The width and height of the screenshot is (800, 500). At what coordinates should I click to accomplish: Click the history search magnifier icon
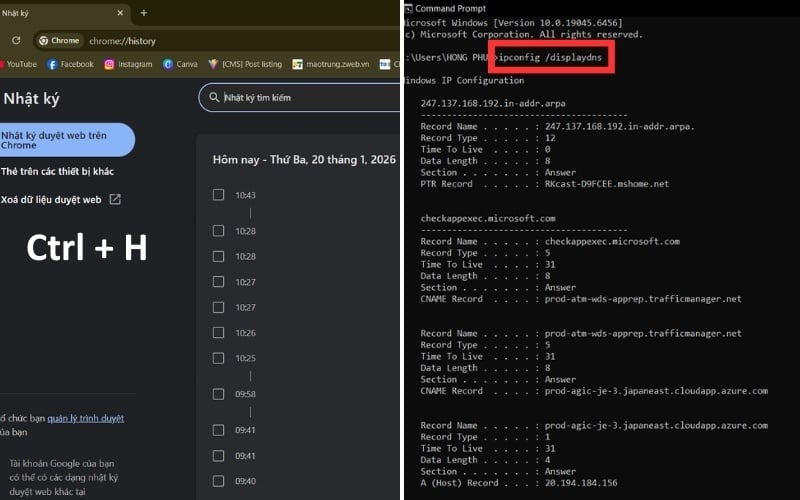click(x=214, y=97)
